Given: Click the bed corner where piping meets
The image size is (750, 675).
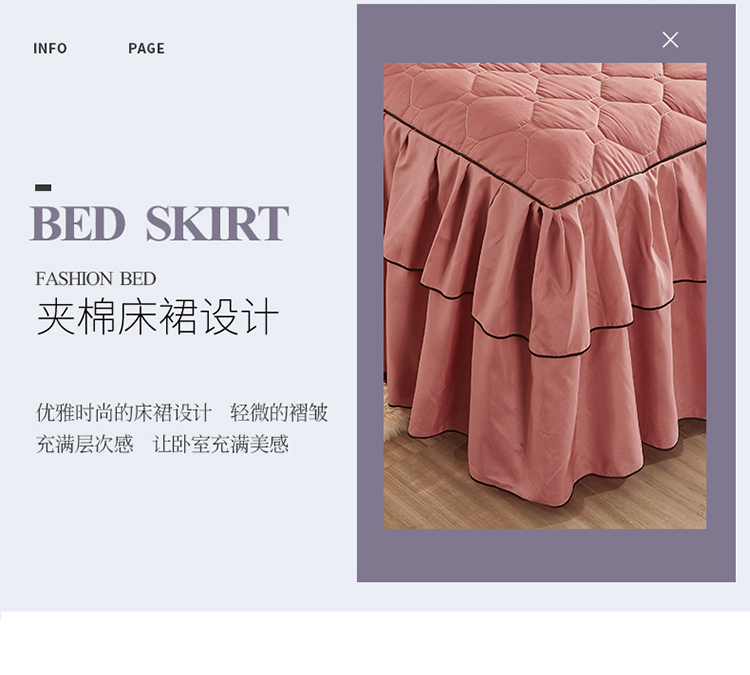Looking at the screenshot, I should pyautogui.click(x=556, y=209).
